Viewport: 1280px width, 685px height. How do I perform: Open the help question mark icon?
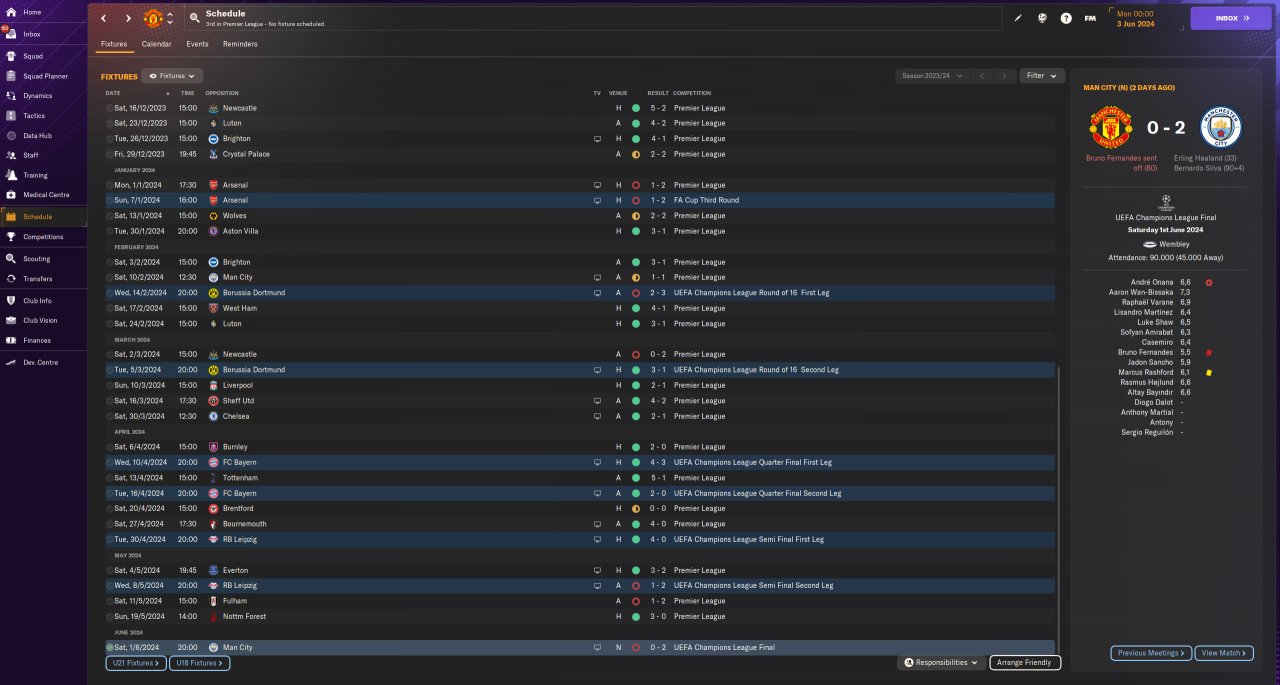click(x=1066, y=18)
